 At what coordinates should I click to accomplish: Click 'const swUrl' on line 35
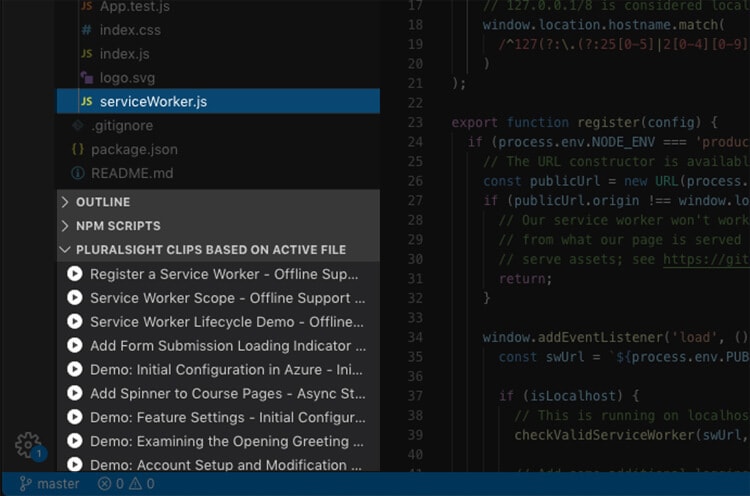click(541, 357)
